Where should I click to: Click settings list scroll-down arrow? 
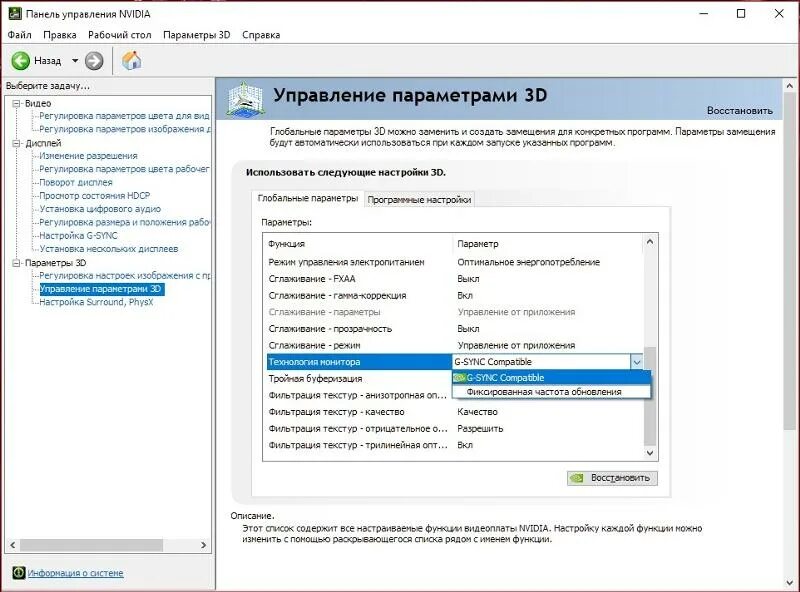point(650,453)
